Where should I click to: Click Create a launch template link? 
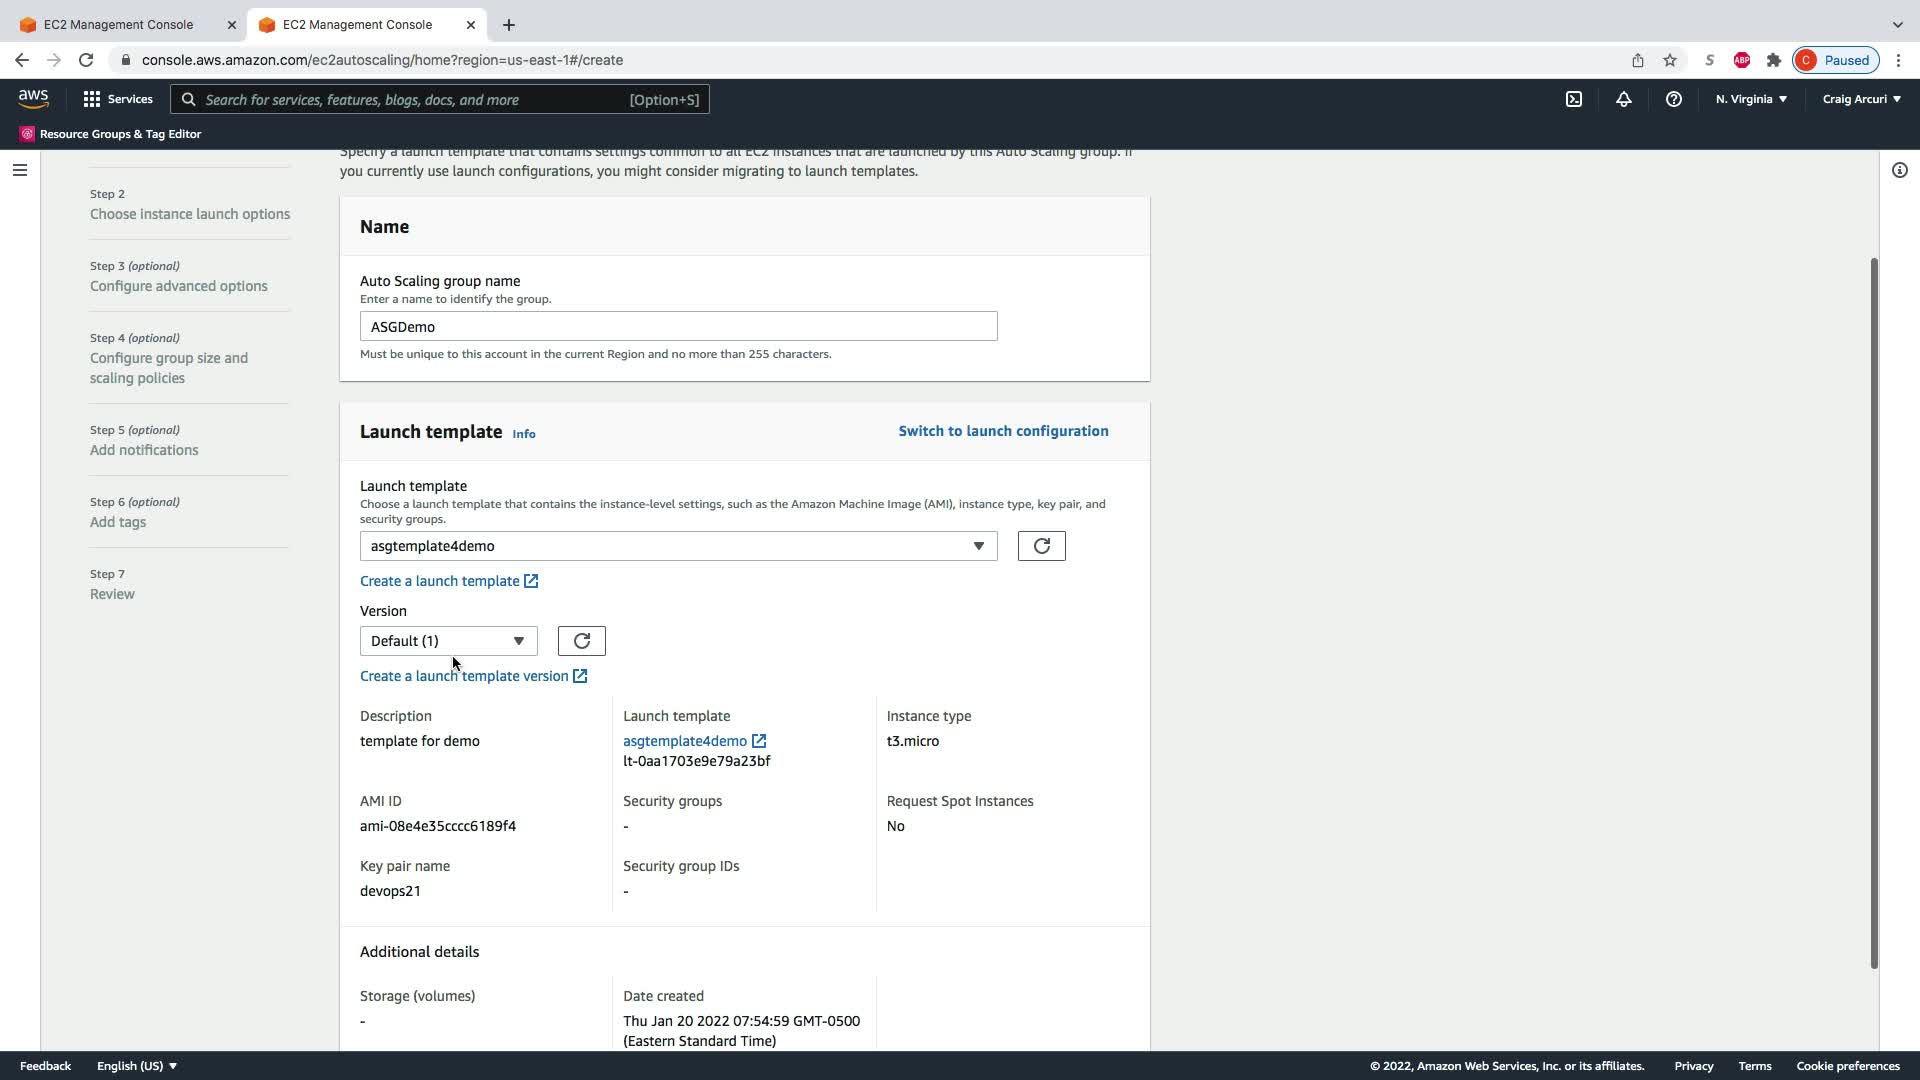tap(440, 581)
